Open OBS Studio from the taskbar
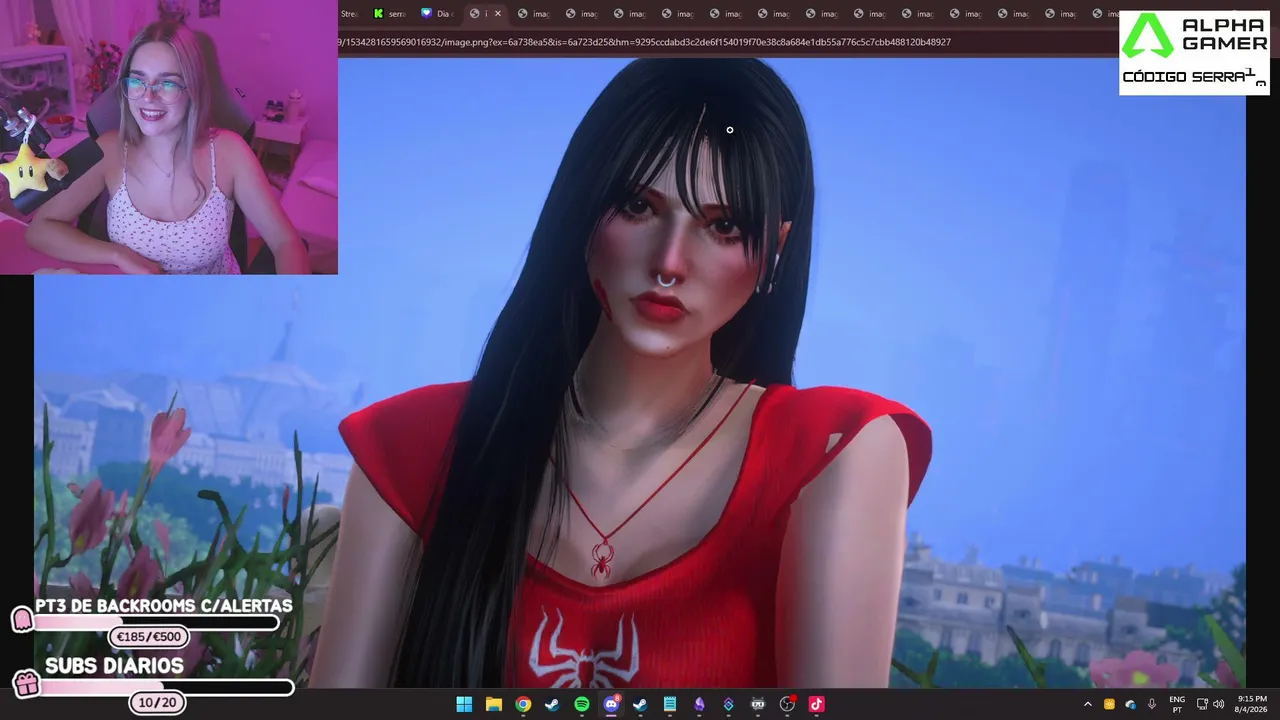This screenshot has width=1280, height=720. [x=787, y=704]
